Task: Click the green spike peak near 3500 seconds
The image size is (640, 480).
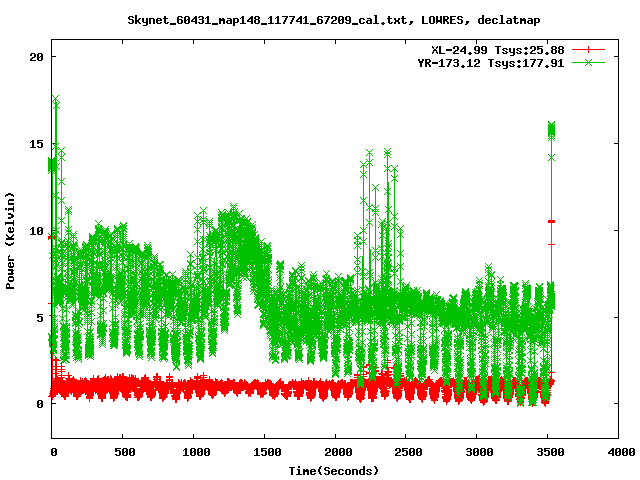Action: pyautogui.click(x=551, y=126)
